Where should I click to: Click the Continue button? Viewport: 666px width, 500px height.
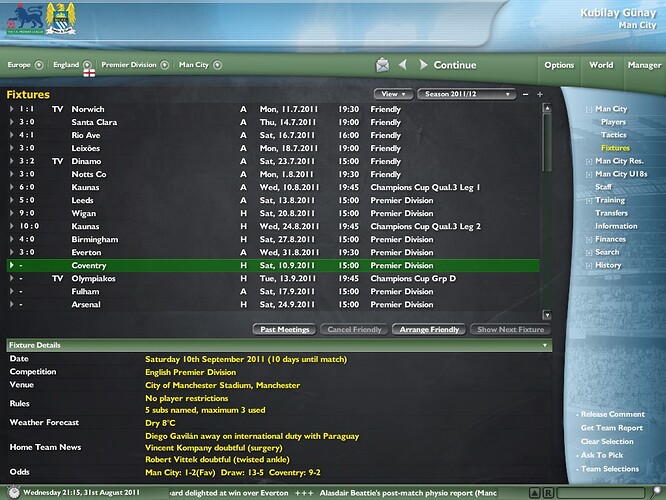[455, 65]
